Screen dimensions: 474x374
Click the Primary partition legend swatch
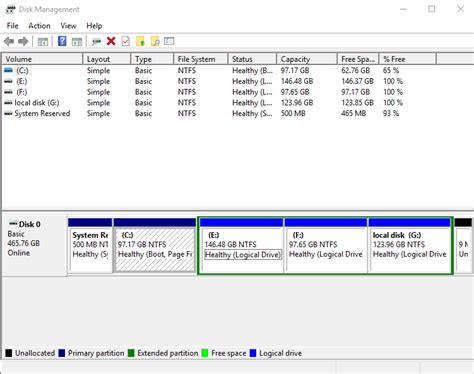[62, 353]
